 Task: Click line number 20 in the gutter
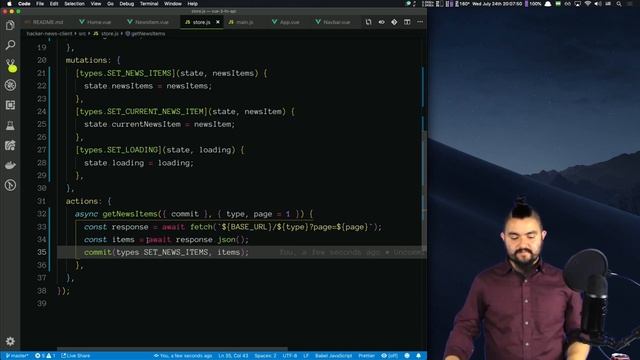click(x=42, y=60)
